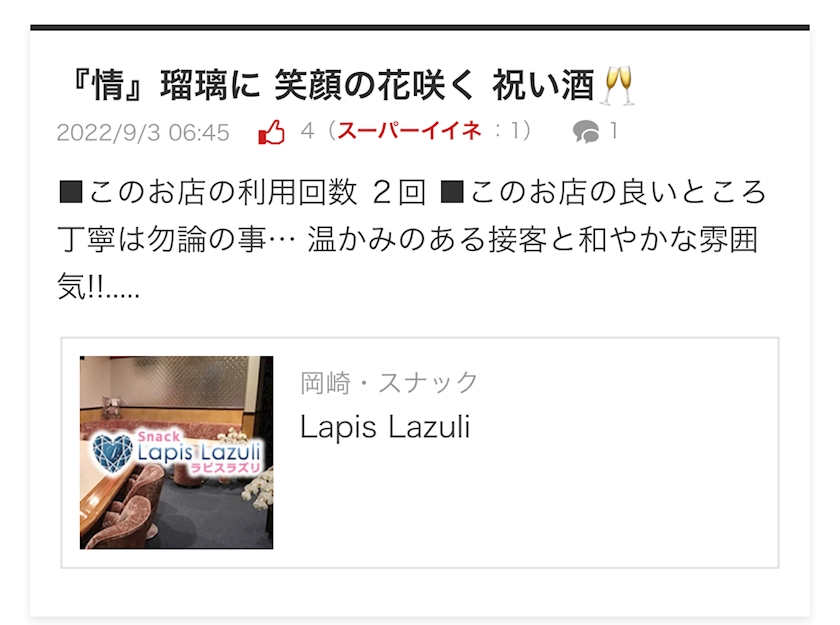The image size is (840, 625).
Task: Click the 丁寧は勿論の事 review line
Action: pos(163,239)
